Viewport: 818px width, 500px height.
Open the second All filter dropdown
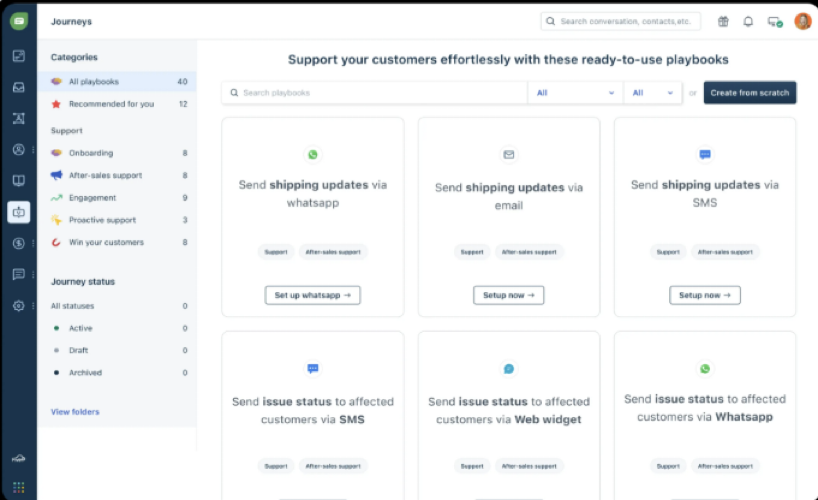[652, 93]
